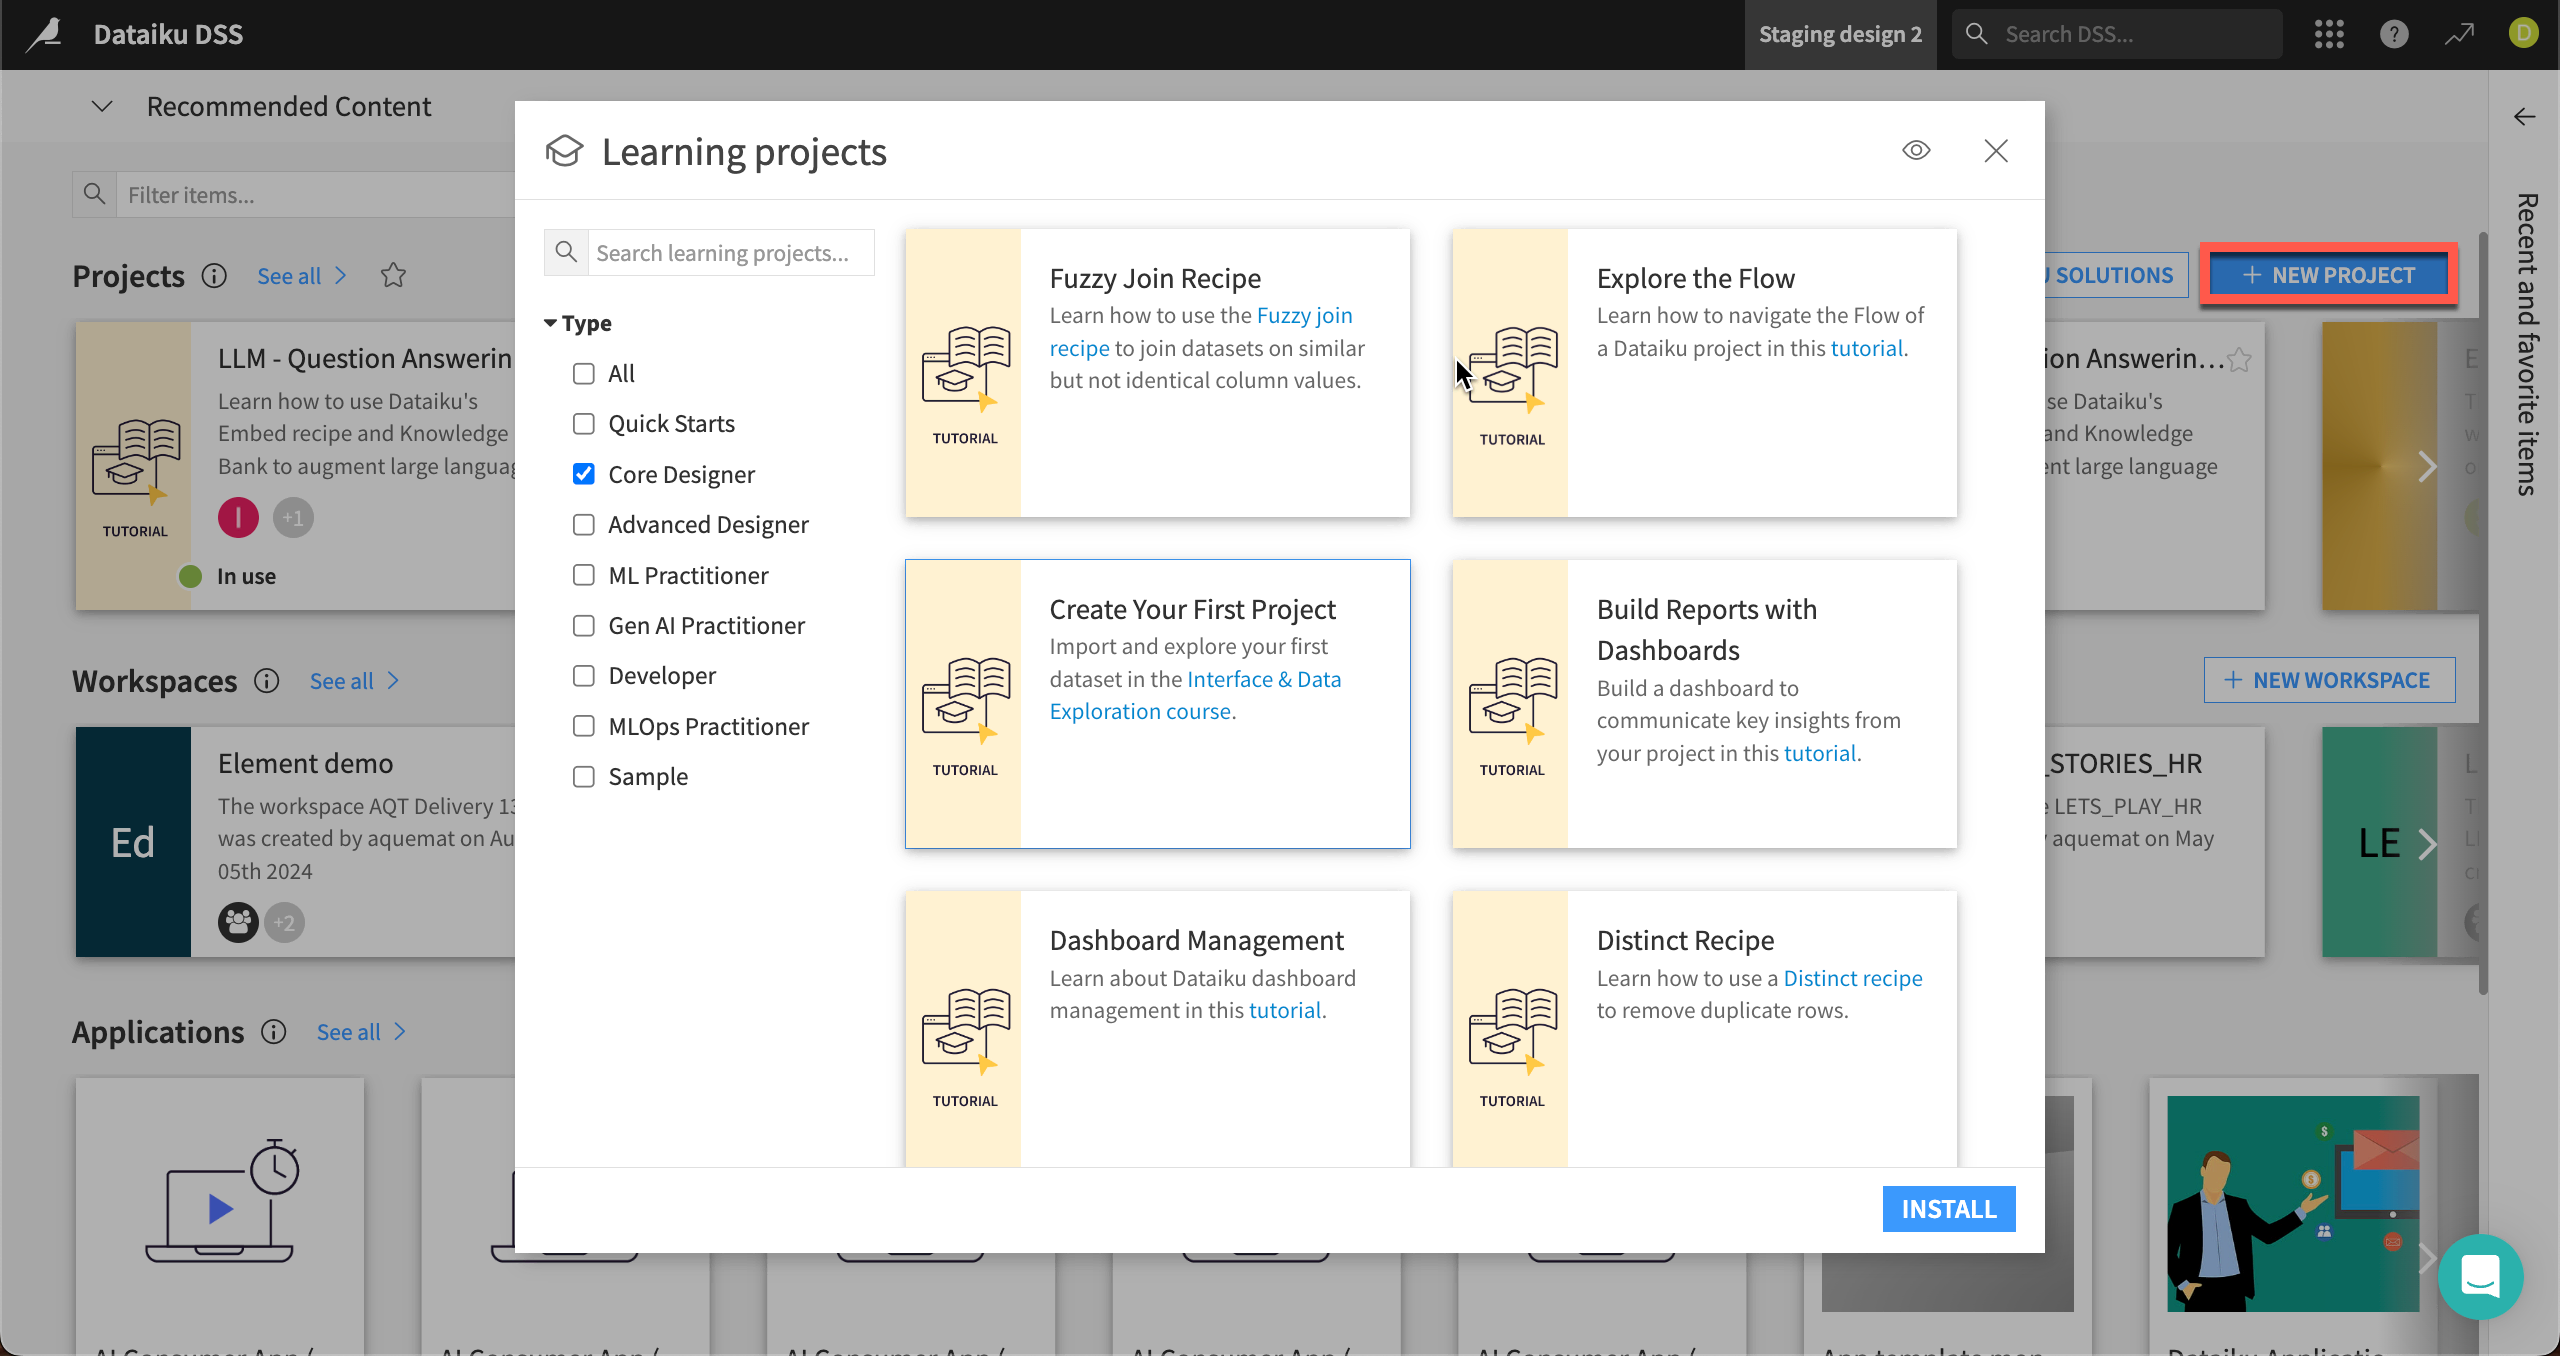The height and width of the screenshot is (1356, 2560).
Task: Click the homepage vertical scrollbar
Action: (x=2483, y=613)
